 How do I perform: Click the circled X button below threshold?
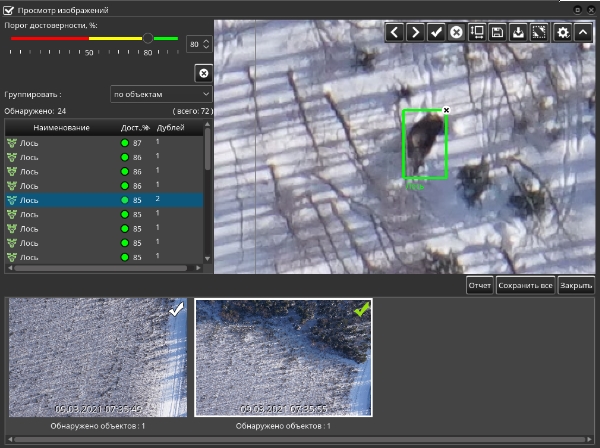(204, 73)
